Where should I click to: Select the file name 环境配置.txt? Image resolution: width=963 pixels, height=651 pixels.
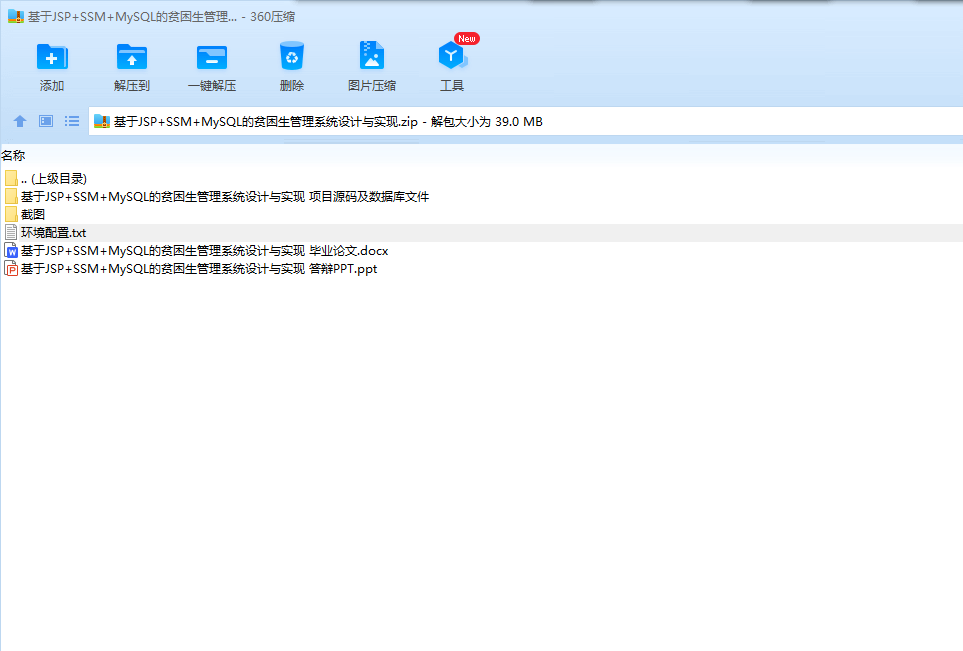pos(53,233)
